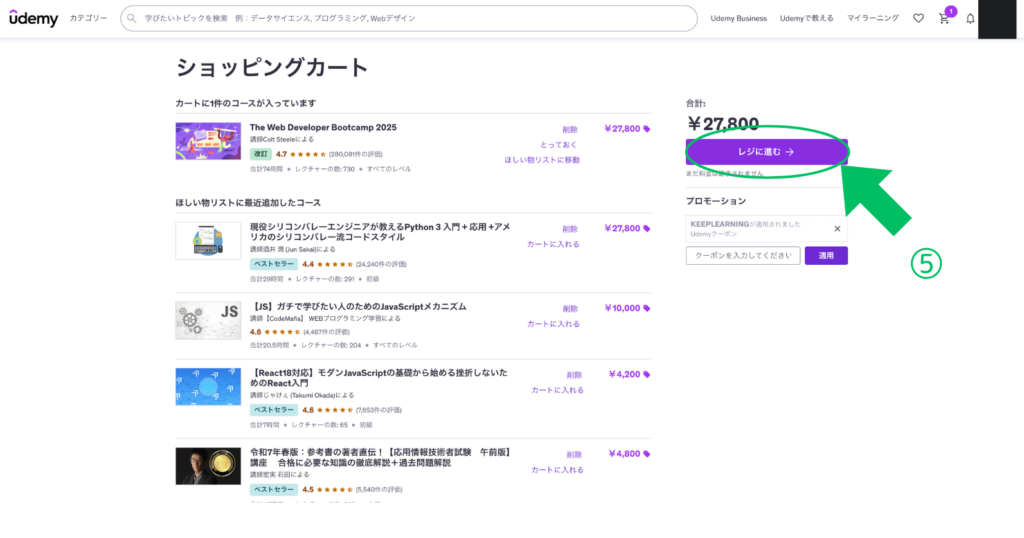Click the 適用 coupon button

[x=826, y=255]
